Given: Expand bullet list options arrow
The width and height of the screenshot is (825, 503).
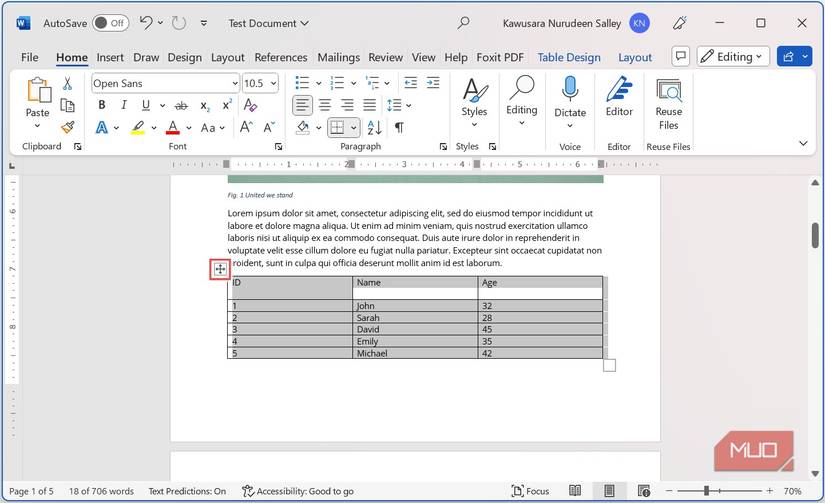Looking at the screenshot, I should click(318, 83).
